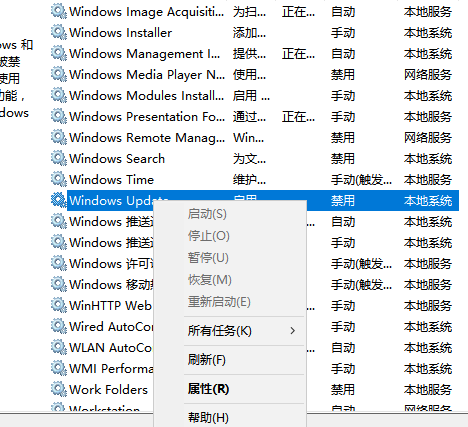Choose 帮助(H) in the context menu
The width and height of the screenshot is (468, 427).
tap(208, 418)
